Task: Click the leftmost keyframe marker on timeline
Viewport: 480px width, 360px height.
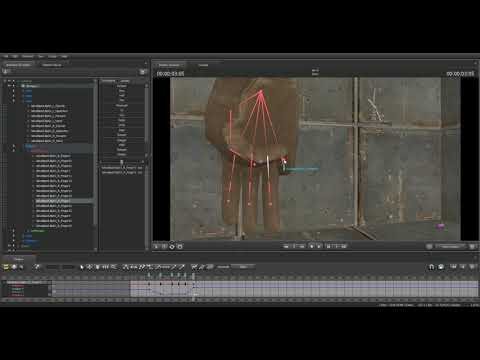Action: click(149, 284)
